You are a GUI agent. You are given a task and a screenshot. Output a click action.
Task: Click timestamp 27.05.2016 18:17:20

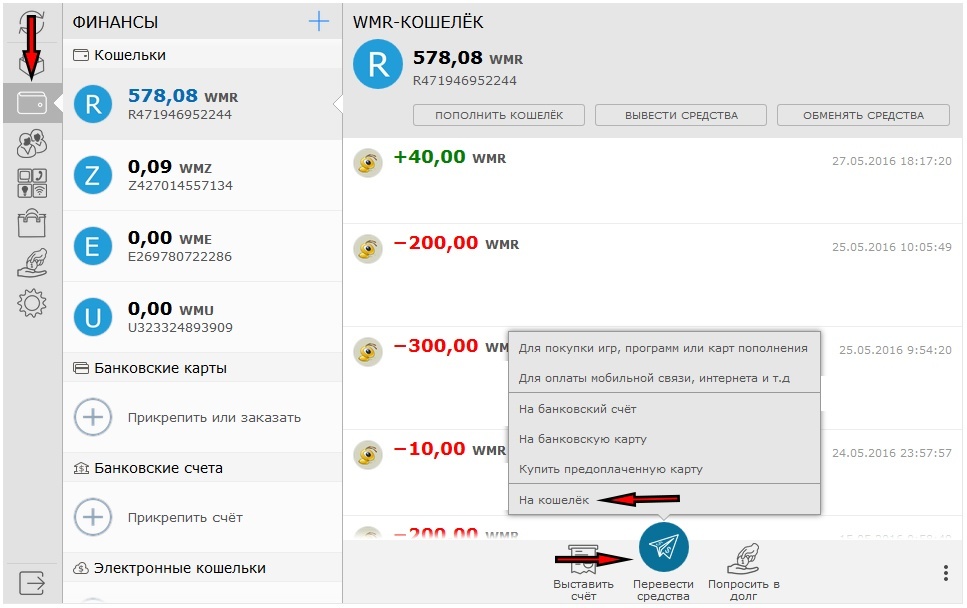(x=892, y=161)
